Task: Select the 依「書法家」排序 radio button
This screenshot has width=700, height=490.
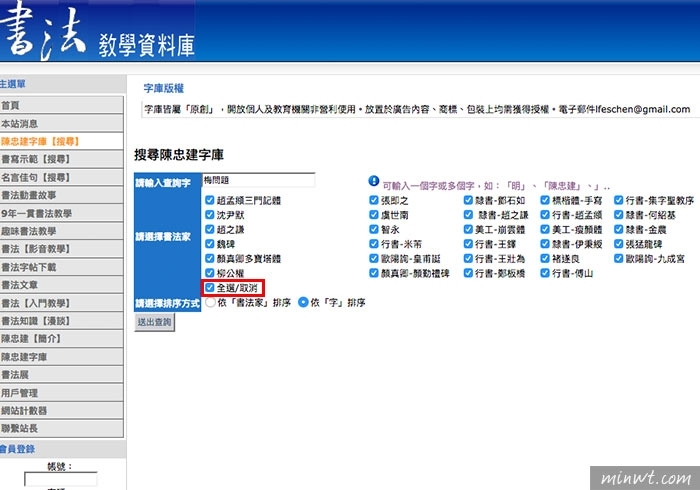Action: [x=209, y=302]
